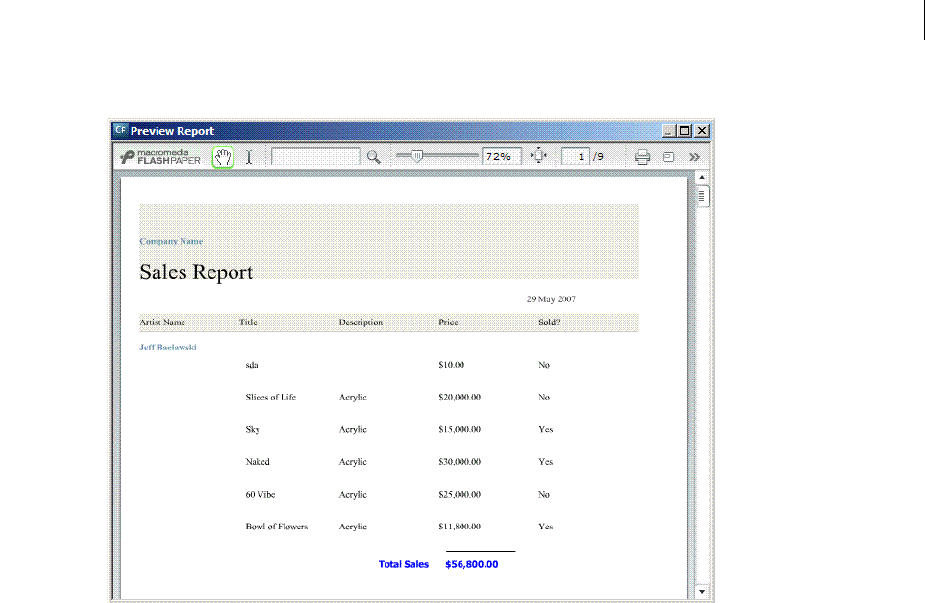This screenshot has width=925, height=603.
Task: Click 'Yes' in the Sky row
Action: coord(546,430)
